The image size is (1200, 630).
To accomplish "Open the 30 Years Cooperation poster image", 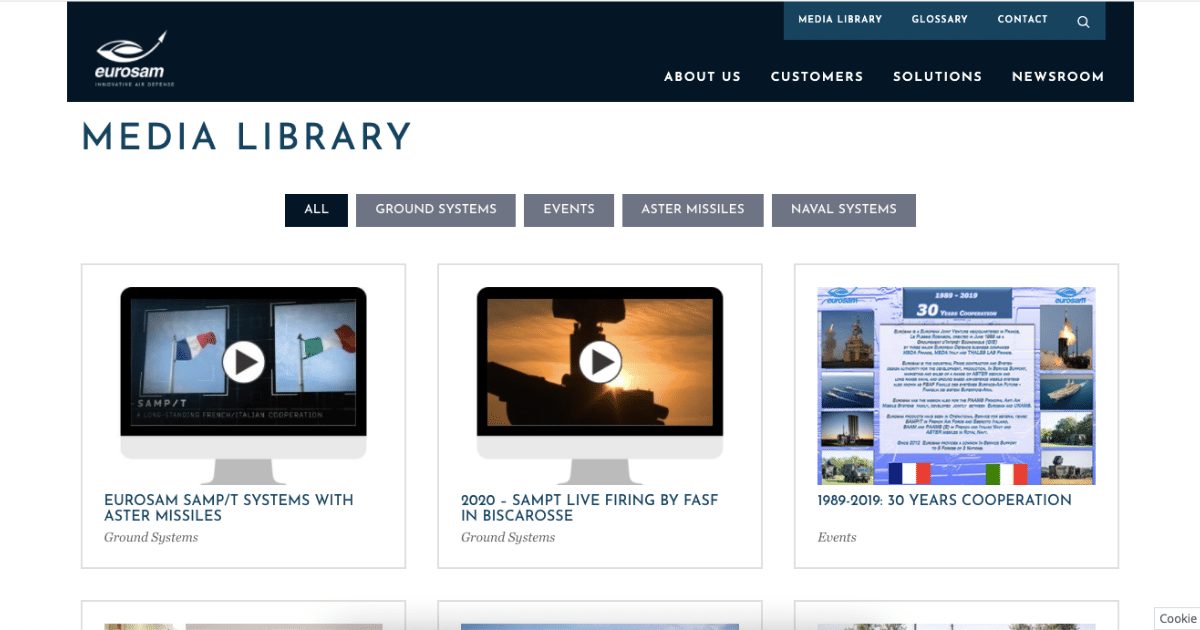I will pos(956,386).
